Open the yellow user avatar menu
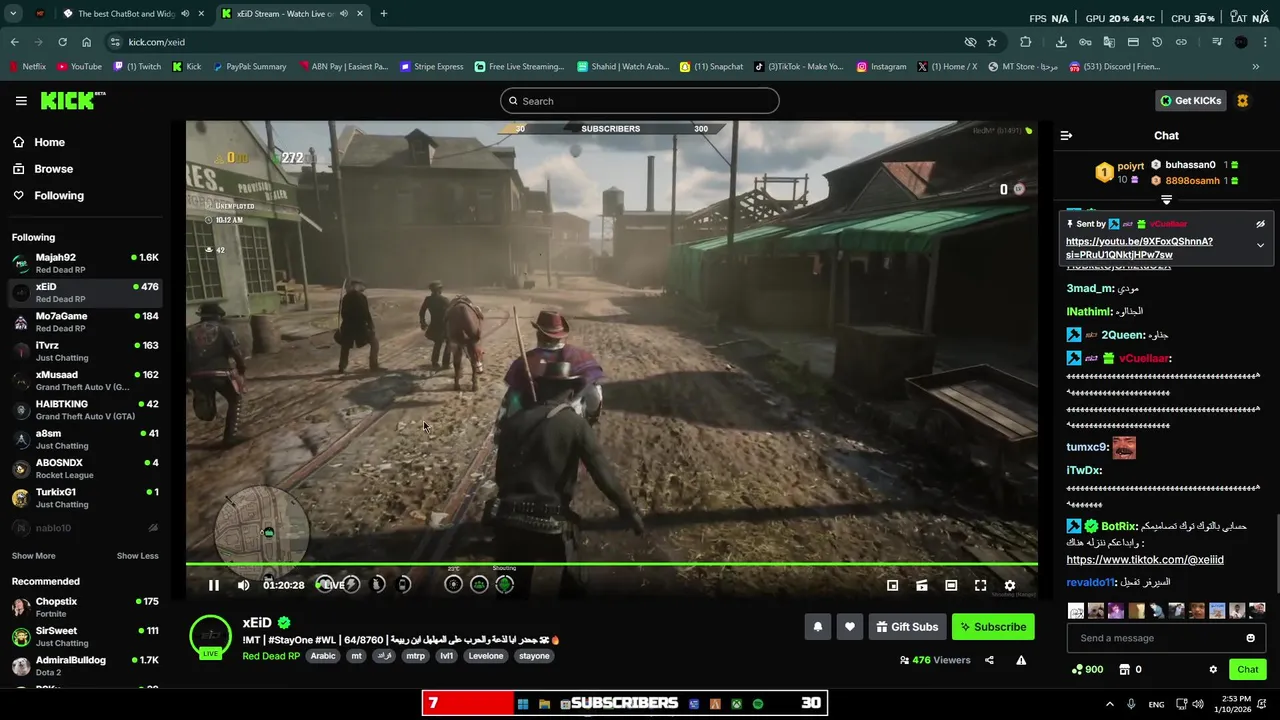The height and width of the screenshot is (720, 1280). (1243, 101)
